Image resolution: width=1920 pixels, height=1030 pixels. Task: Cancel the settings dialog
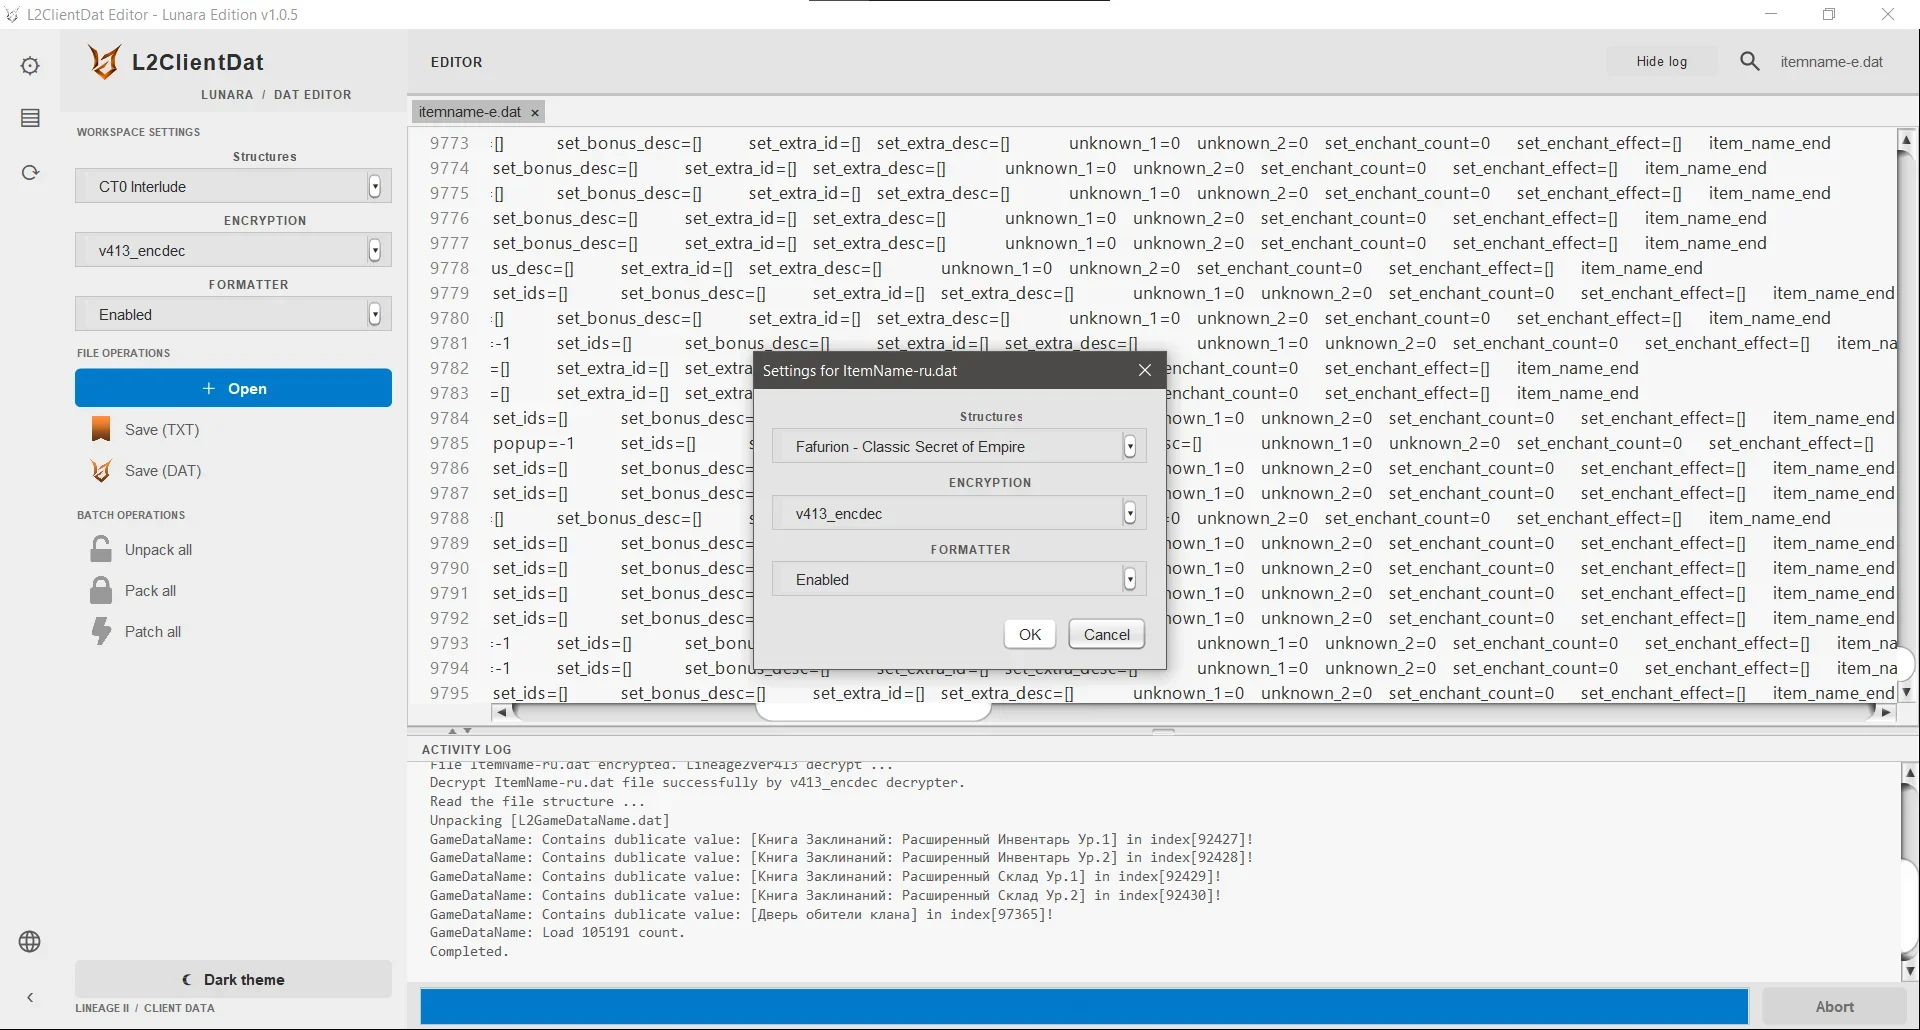coord(1106,634)
